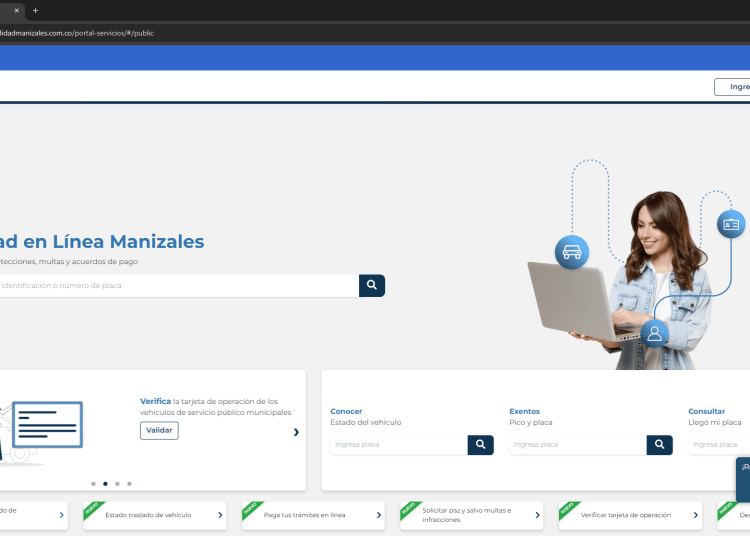The height and width of the screenshot is (536, 750).
Task: Click the car icon bubble in the illustration
Action: click(x=572, y=252)
